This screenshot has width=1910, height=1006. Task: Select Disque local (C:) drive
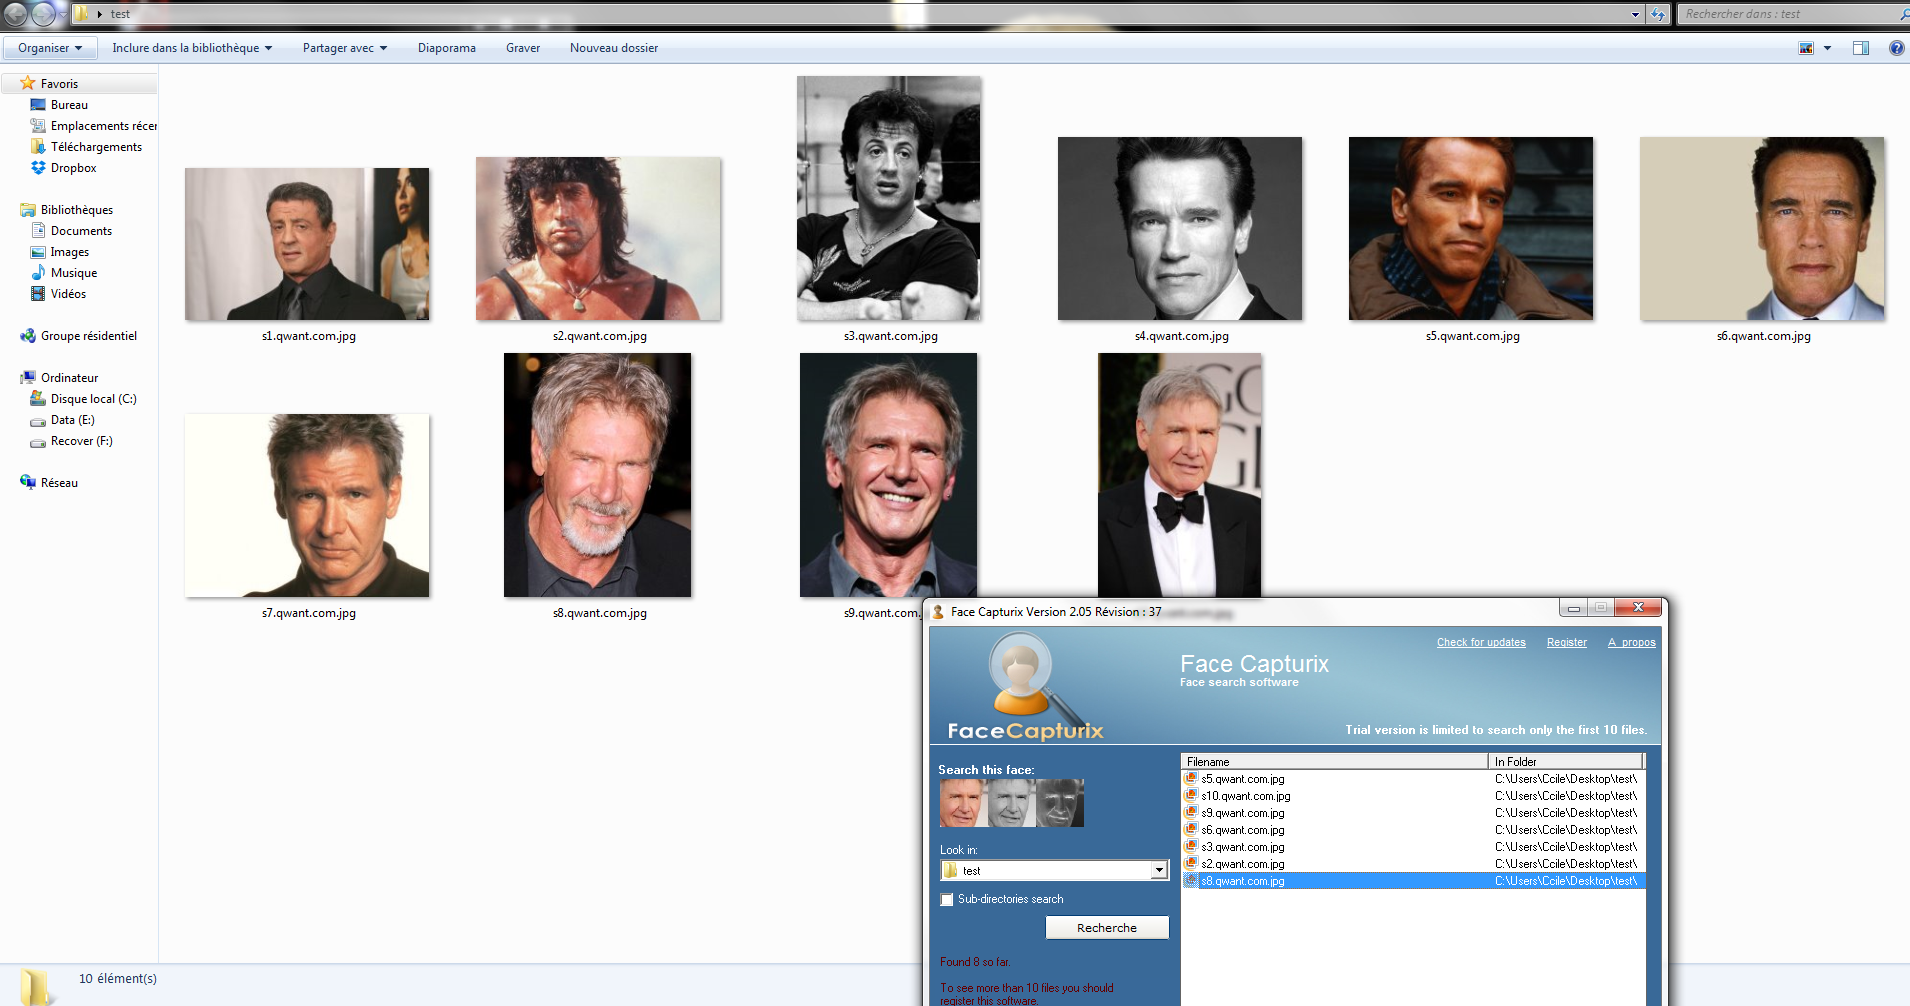pos(92,399)
